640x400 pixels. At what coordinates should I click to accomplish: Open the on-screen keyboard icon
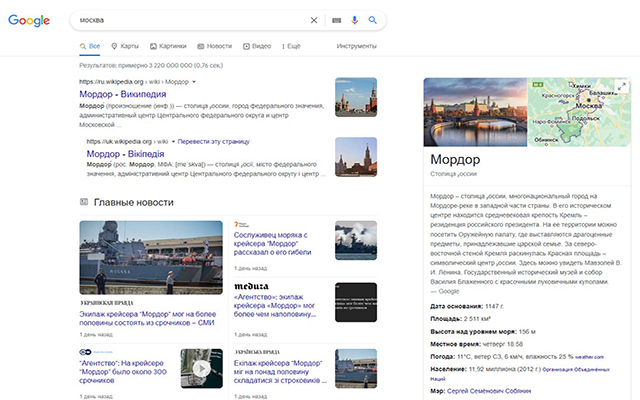336,20
